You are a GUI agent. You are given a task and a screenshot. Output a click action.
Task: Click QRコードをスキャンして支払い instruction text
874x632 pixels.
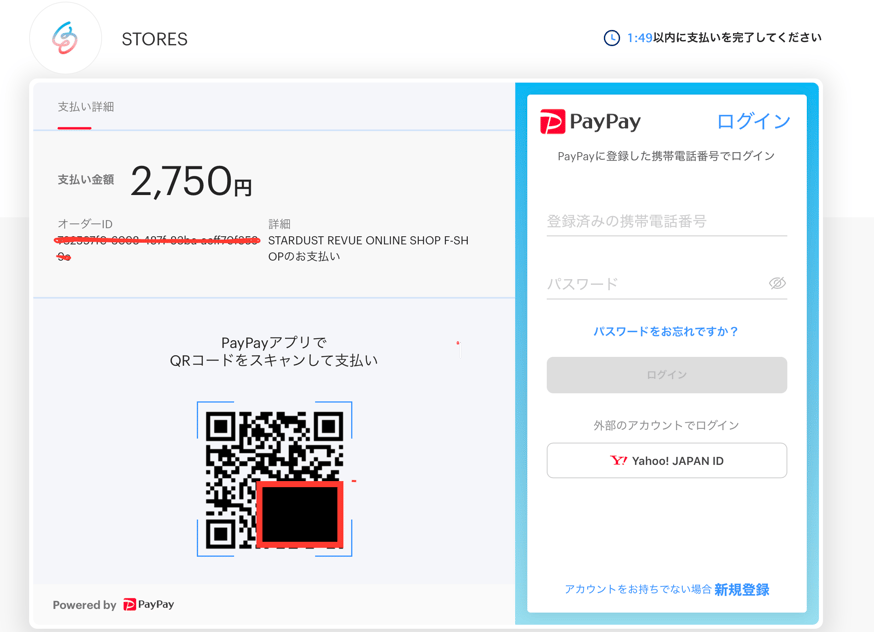click(x=274, y=360)
